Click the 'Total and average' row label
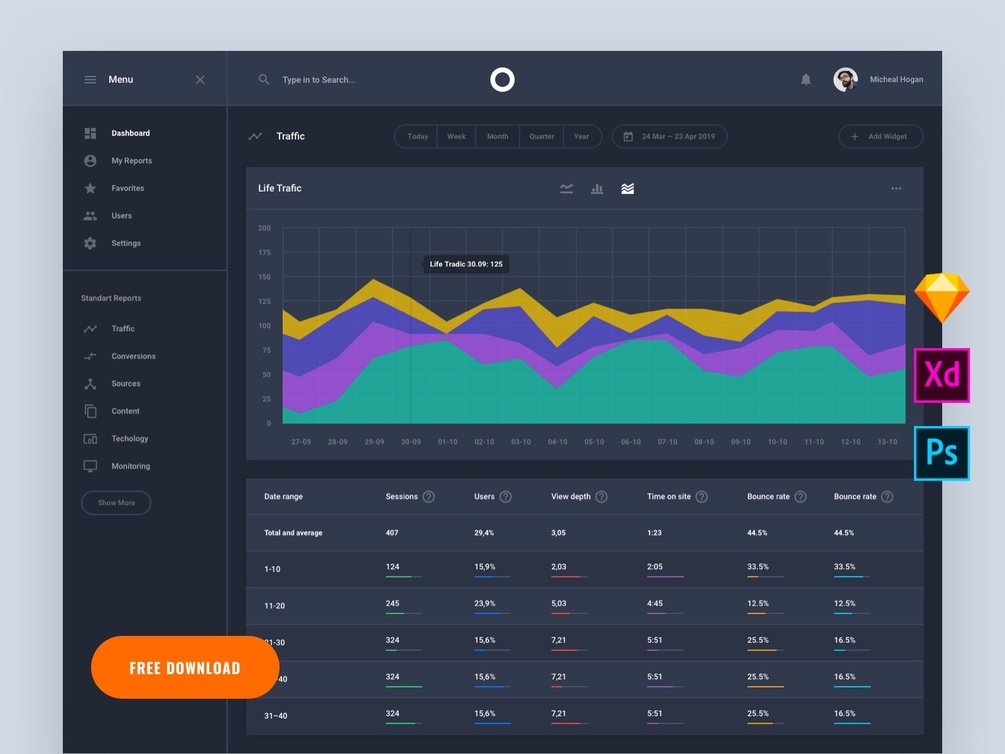The width and height of the screenshot is (1005, 754). coord(293,533)
